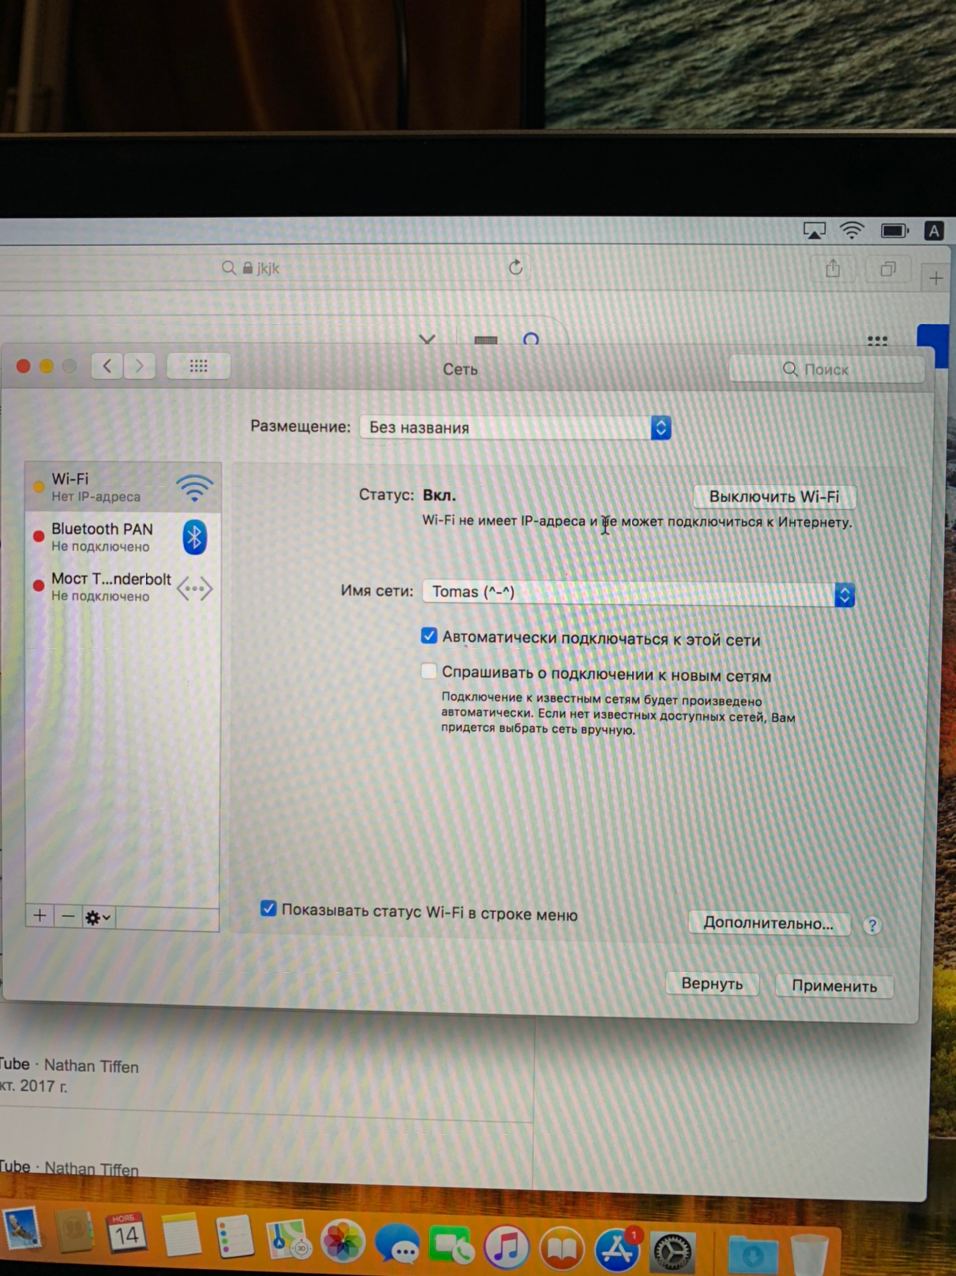956x1276 pixels.
Task: Open Notes from the Dock
Action: point(182,1236)
